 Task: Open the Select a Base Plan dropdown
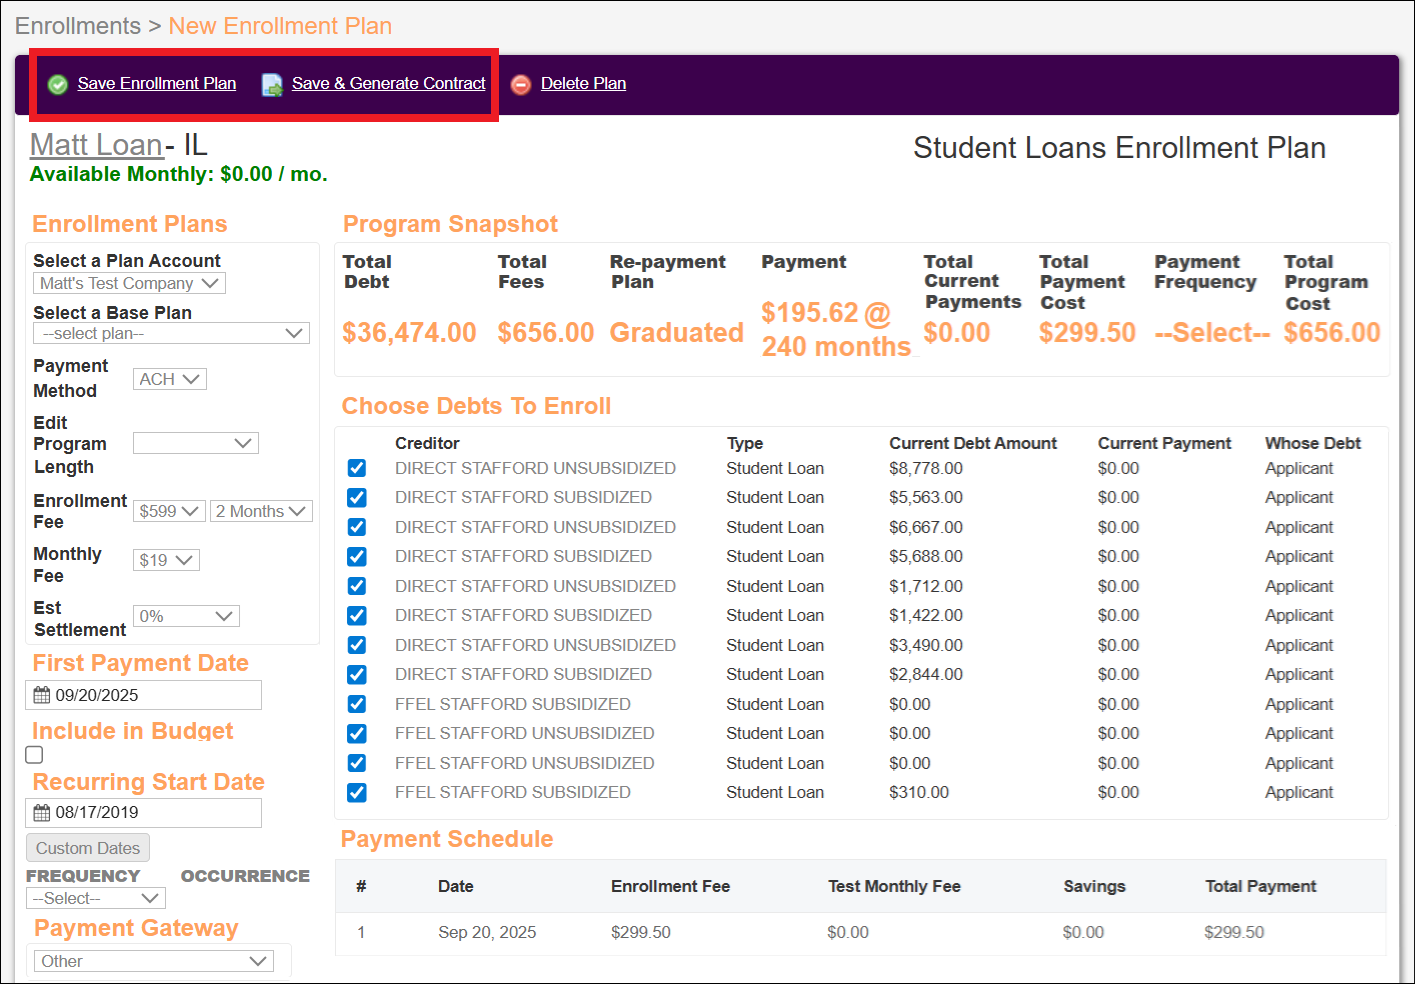tap(172, 333)
